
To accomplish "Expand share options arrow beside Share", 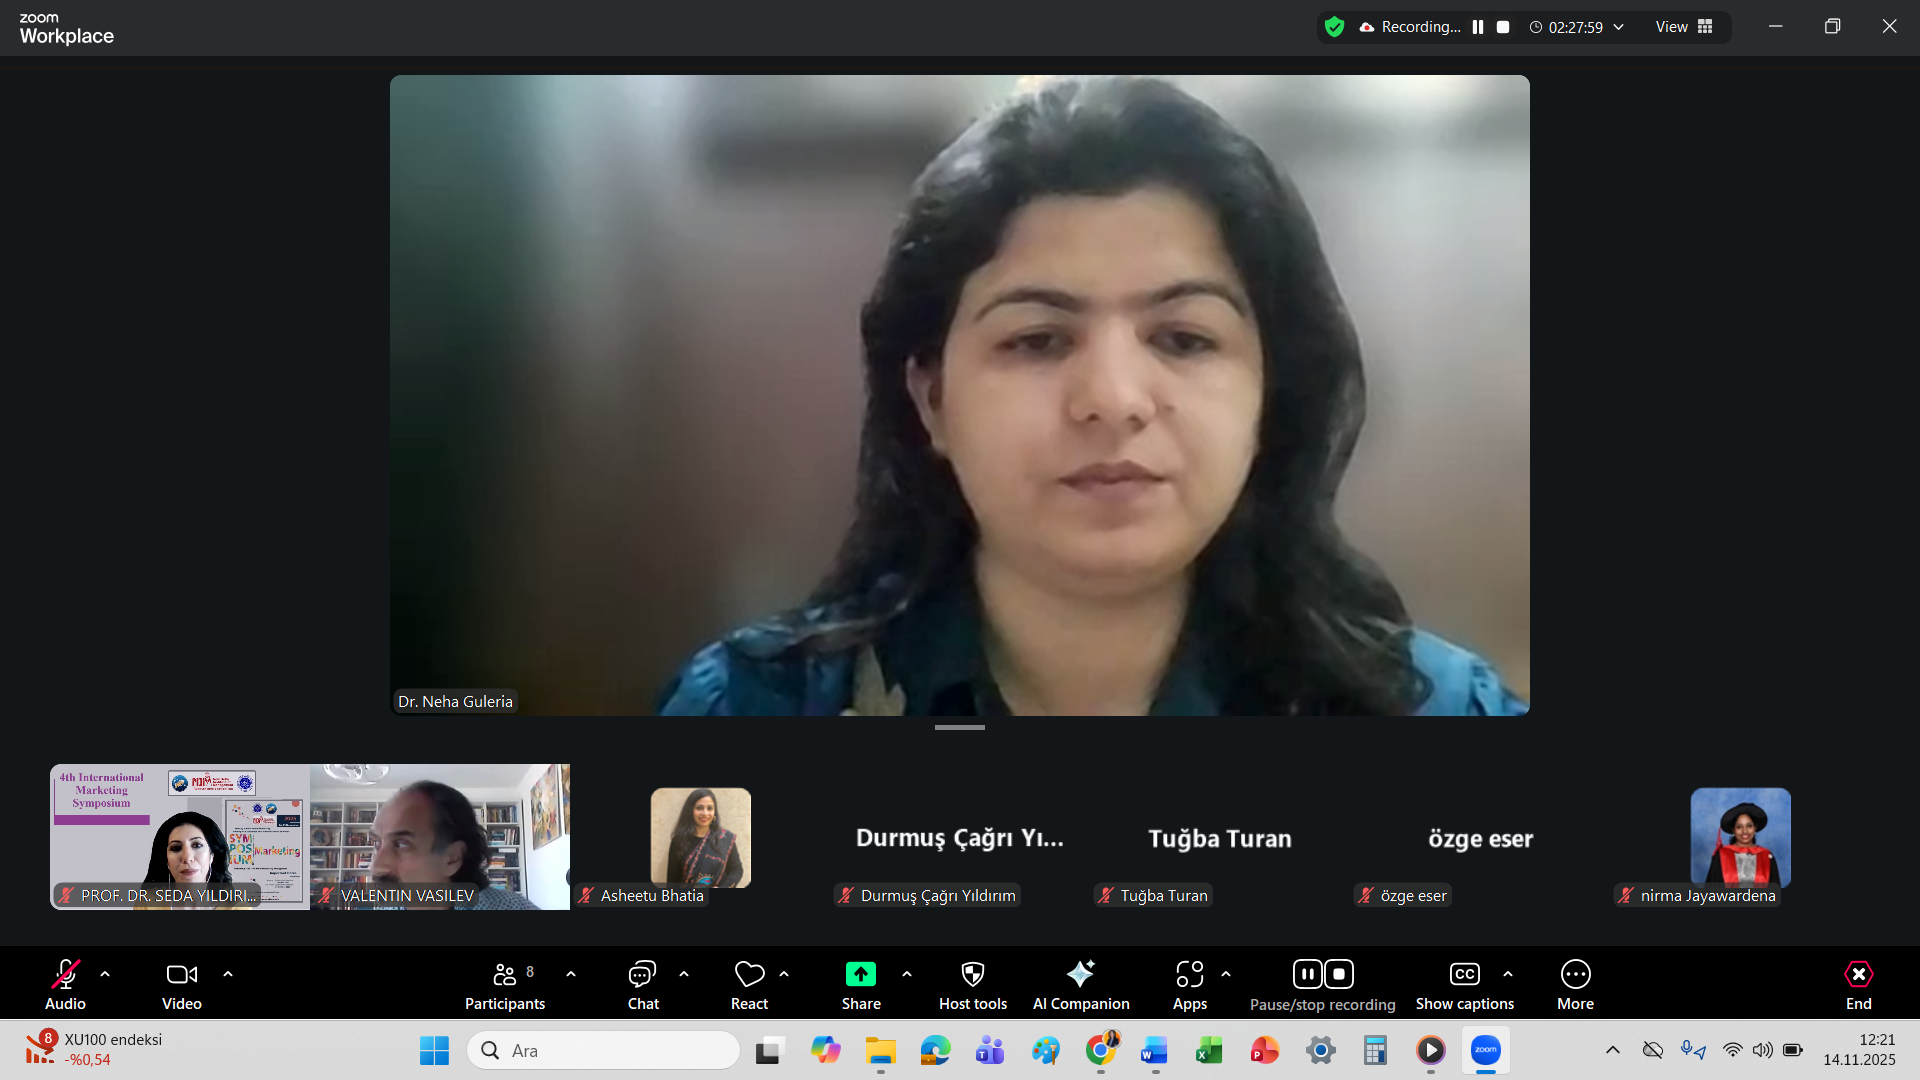I will [907, 974].
